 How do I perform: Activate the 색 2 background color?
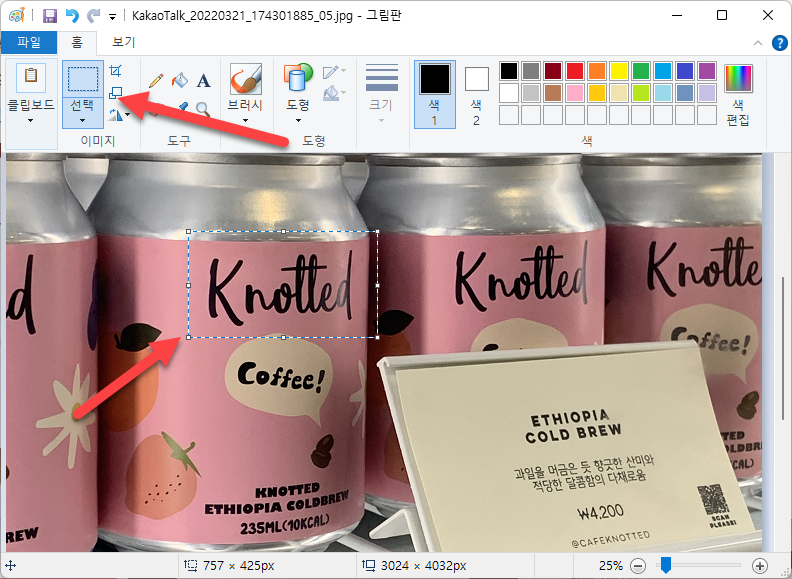pyautogui.click(x=476, y=96)
